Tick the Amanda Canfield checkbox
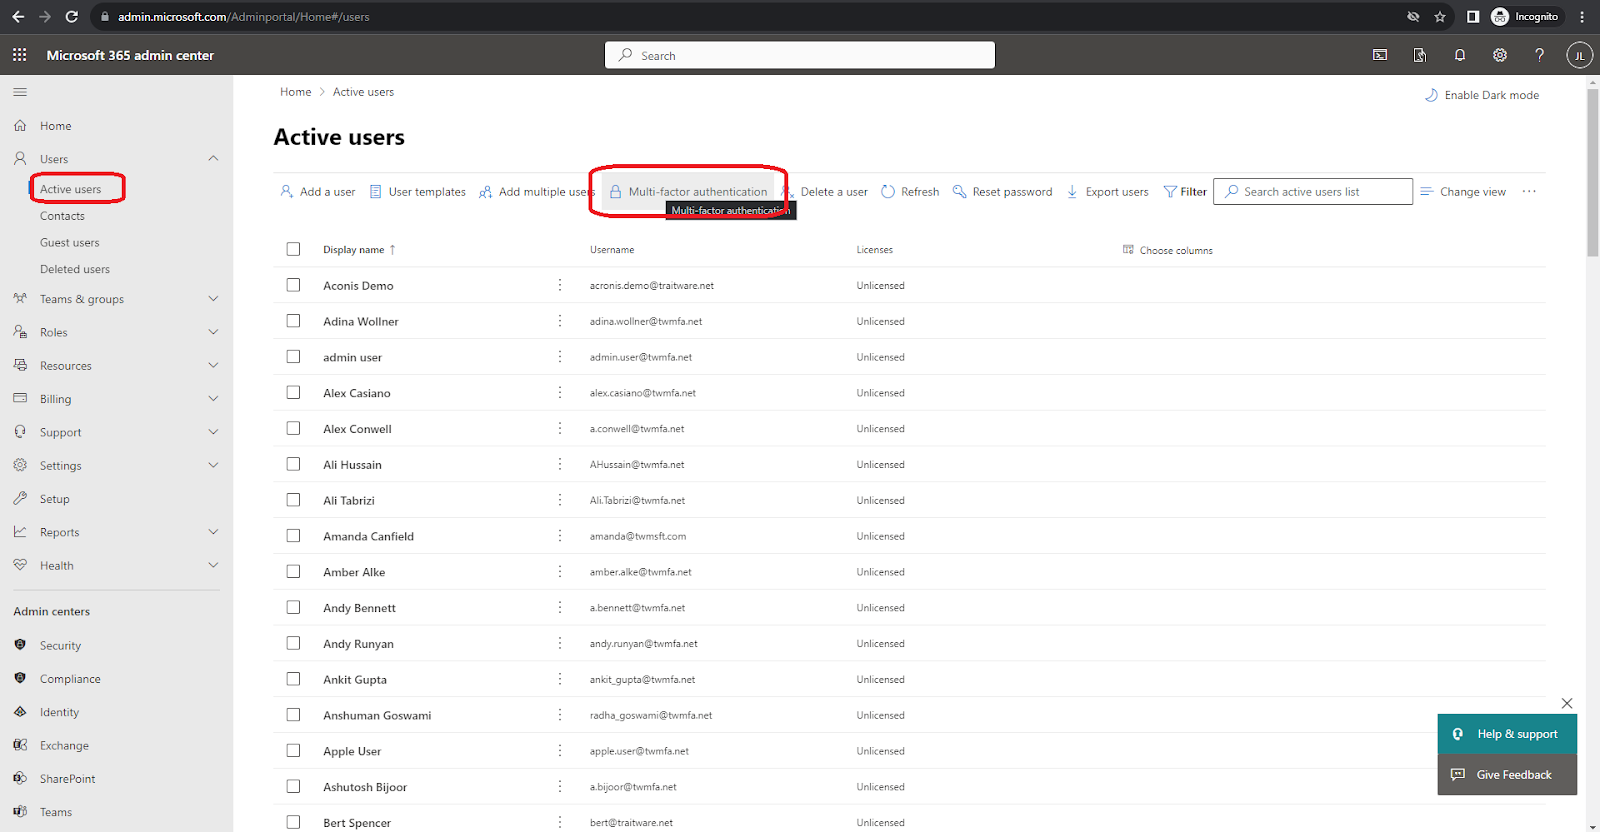The width and height of the screenshot is (1600, 832). 293,536
